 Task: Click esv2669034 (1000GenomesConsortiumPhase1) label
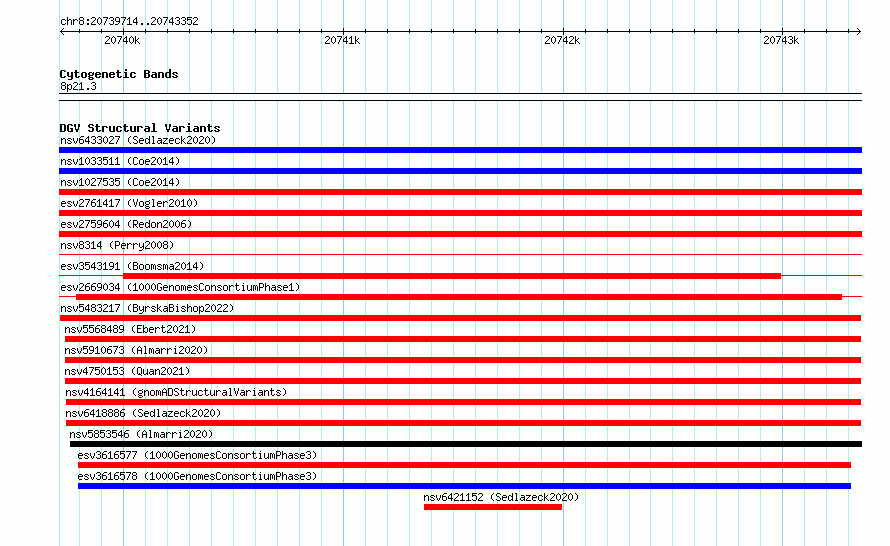coord(180,287)
